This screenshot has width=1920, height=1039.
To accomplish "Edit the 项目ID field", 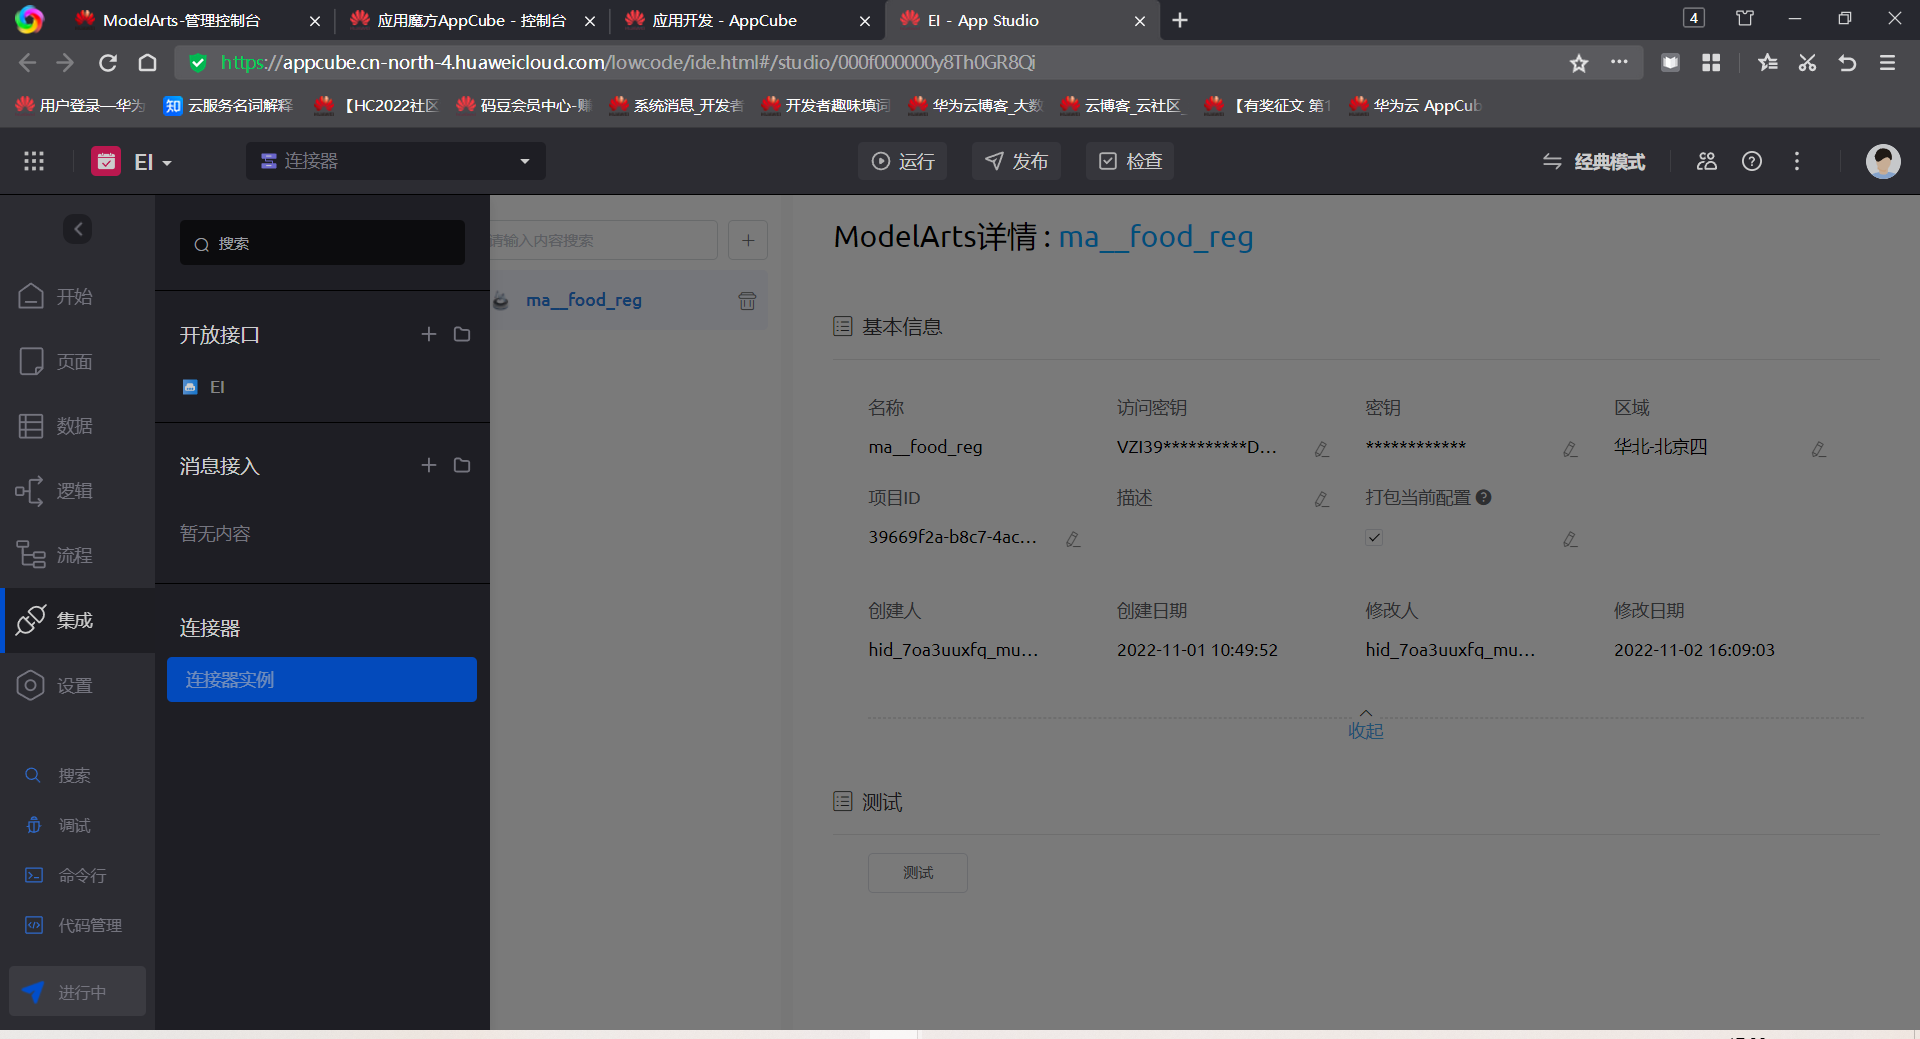I will tap(1073, 539).
